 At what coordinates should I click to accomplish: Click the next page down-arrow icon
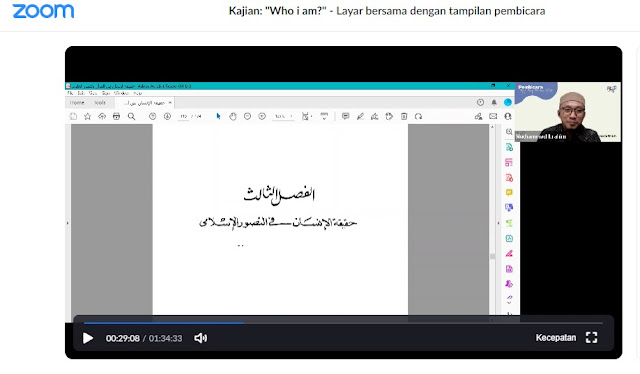[x=167, y=116]
